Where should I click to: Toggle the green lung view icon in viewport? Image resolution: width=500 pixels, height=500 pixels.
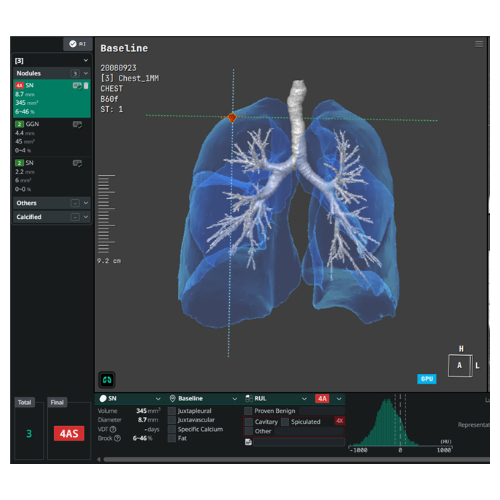[x=107, y=380]
